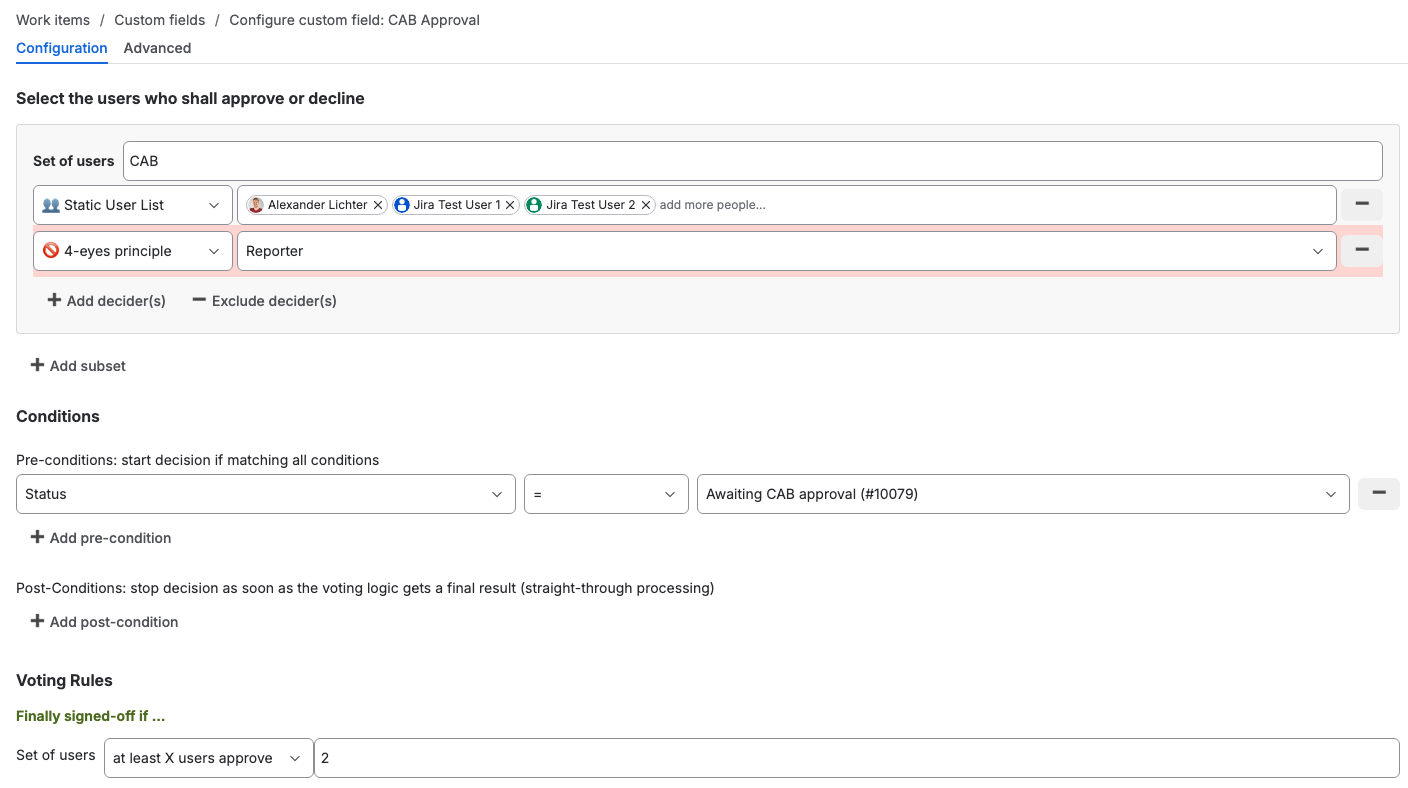Click the 'Finally signed-off if ...' text
1408x788 pixels.
[x=91, y=716]
